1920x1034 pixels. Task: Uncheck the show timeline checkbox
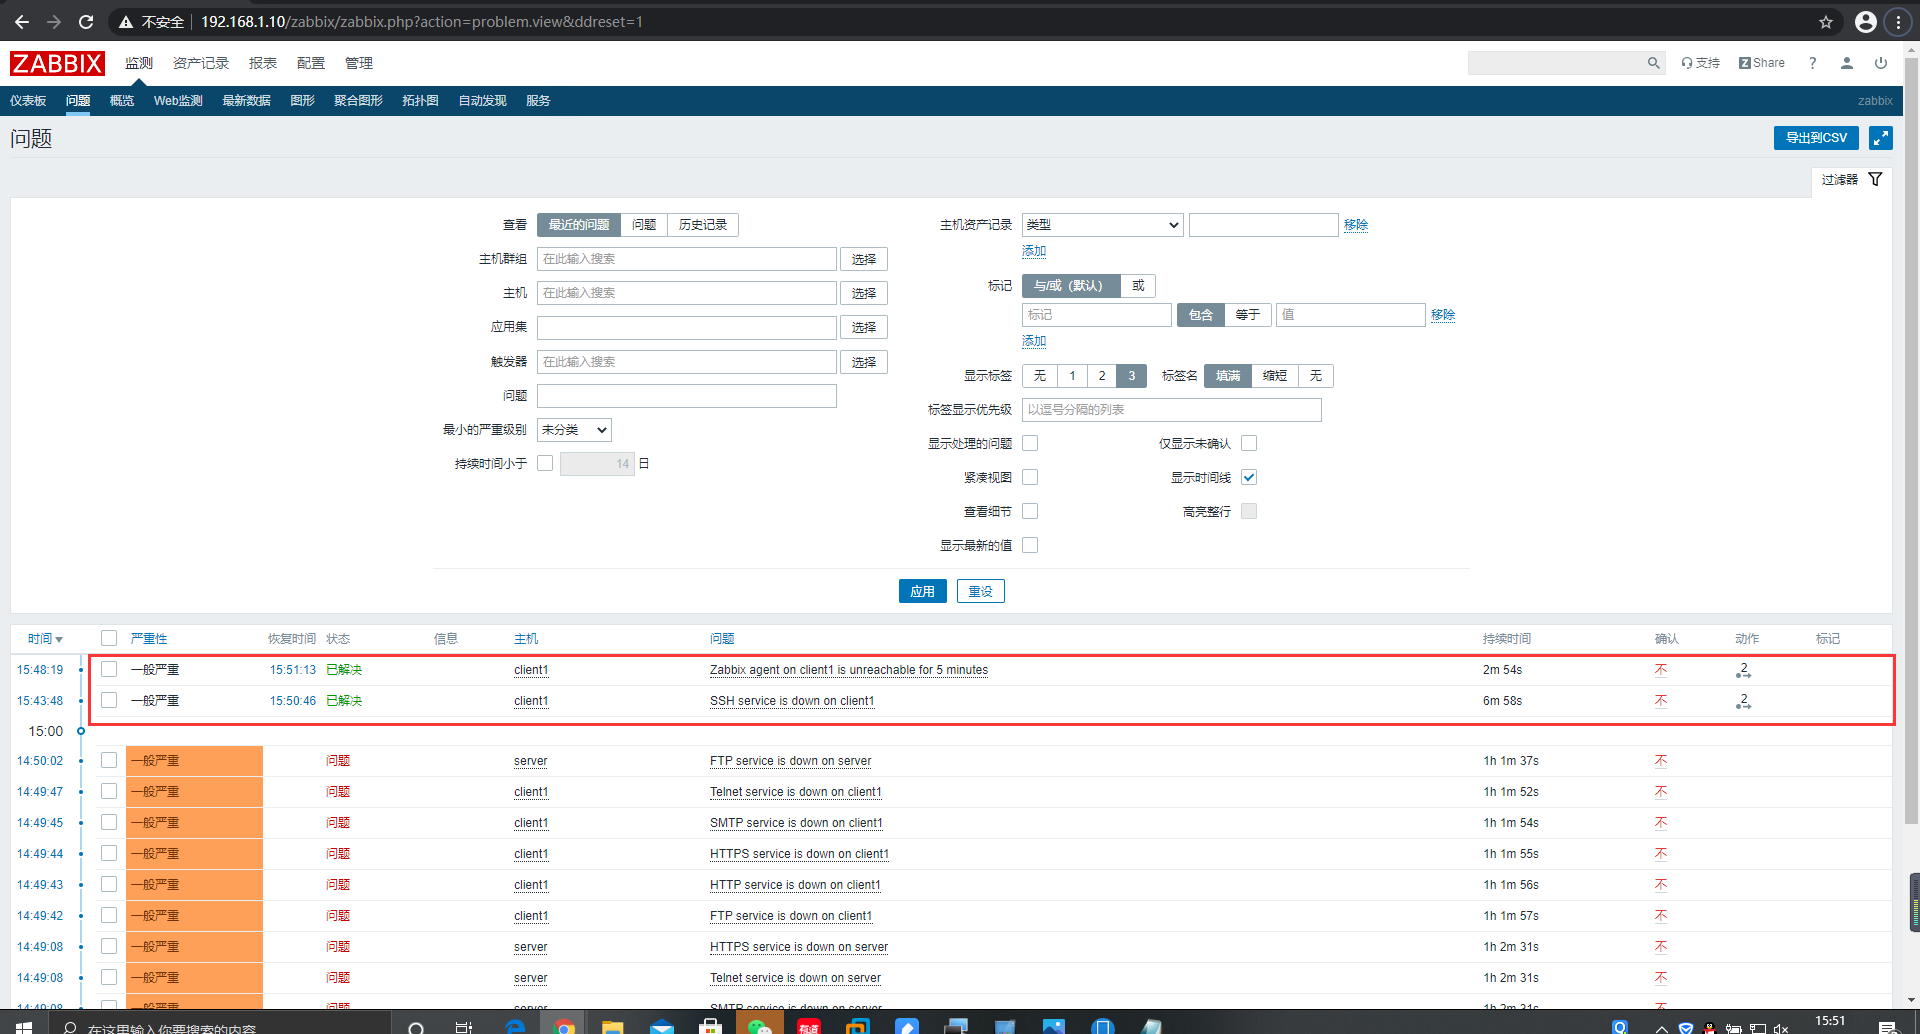[1249, 477]
